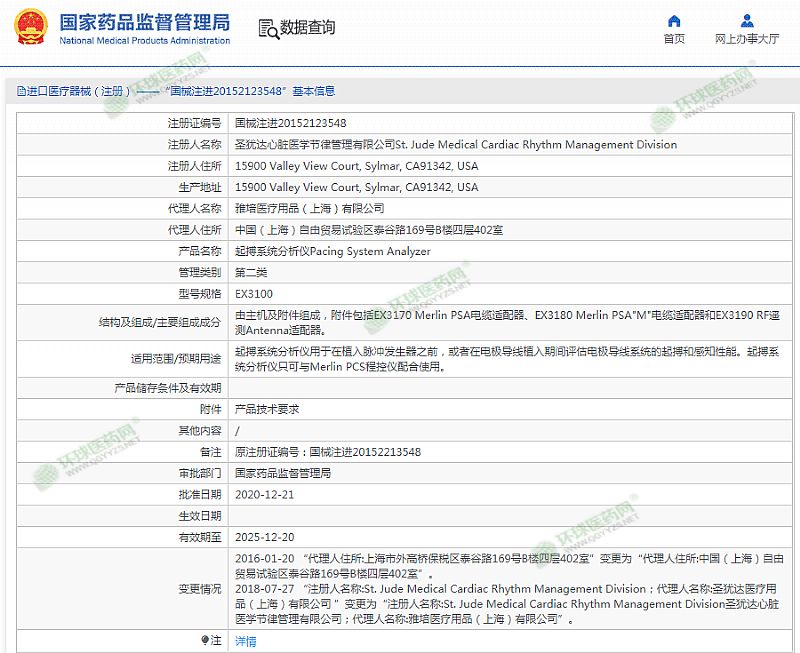Click the document icon beside 进口医疗器械
The height and width of the screenshot is (653, 800).
pos(19,91)
